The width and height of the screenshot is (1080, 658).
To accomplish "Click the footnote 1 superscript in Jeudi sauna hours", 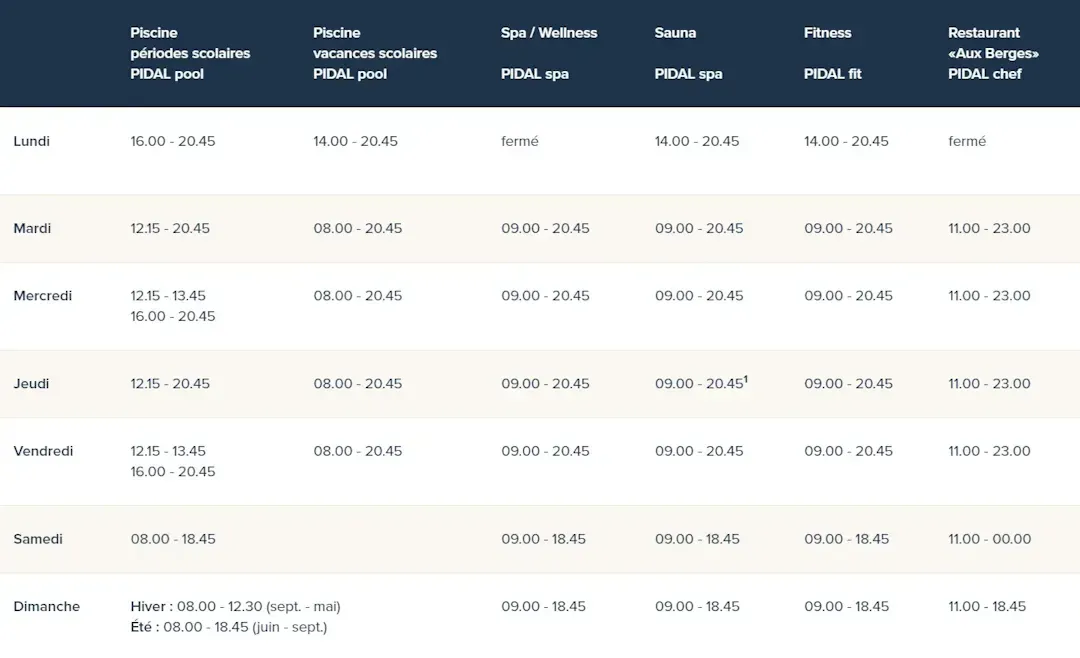I will click(x=746, y=379).
